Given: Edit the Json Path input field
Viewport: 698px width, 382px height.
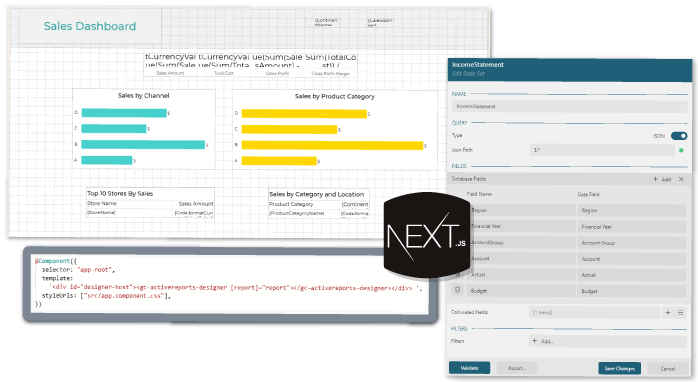Looking at the screenshot, I should click(602, 150).
